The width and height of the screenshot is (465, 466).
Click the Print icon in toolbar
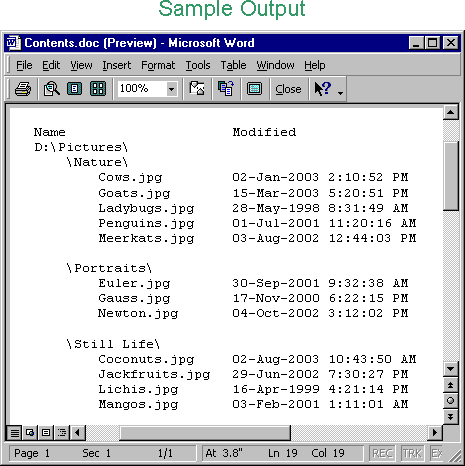[23, 89]
